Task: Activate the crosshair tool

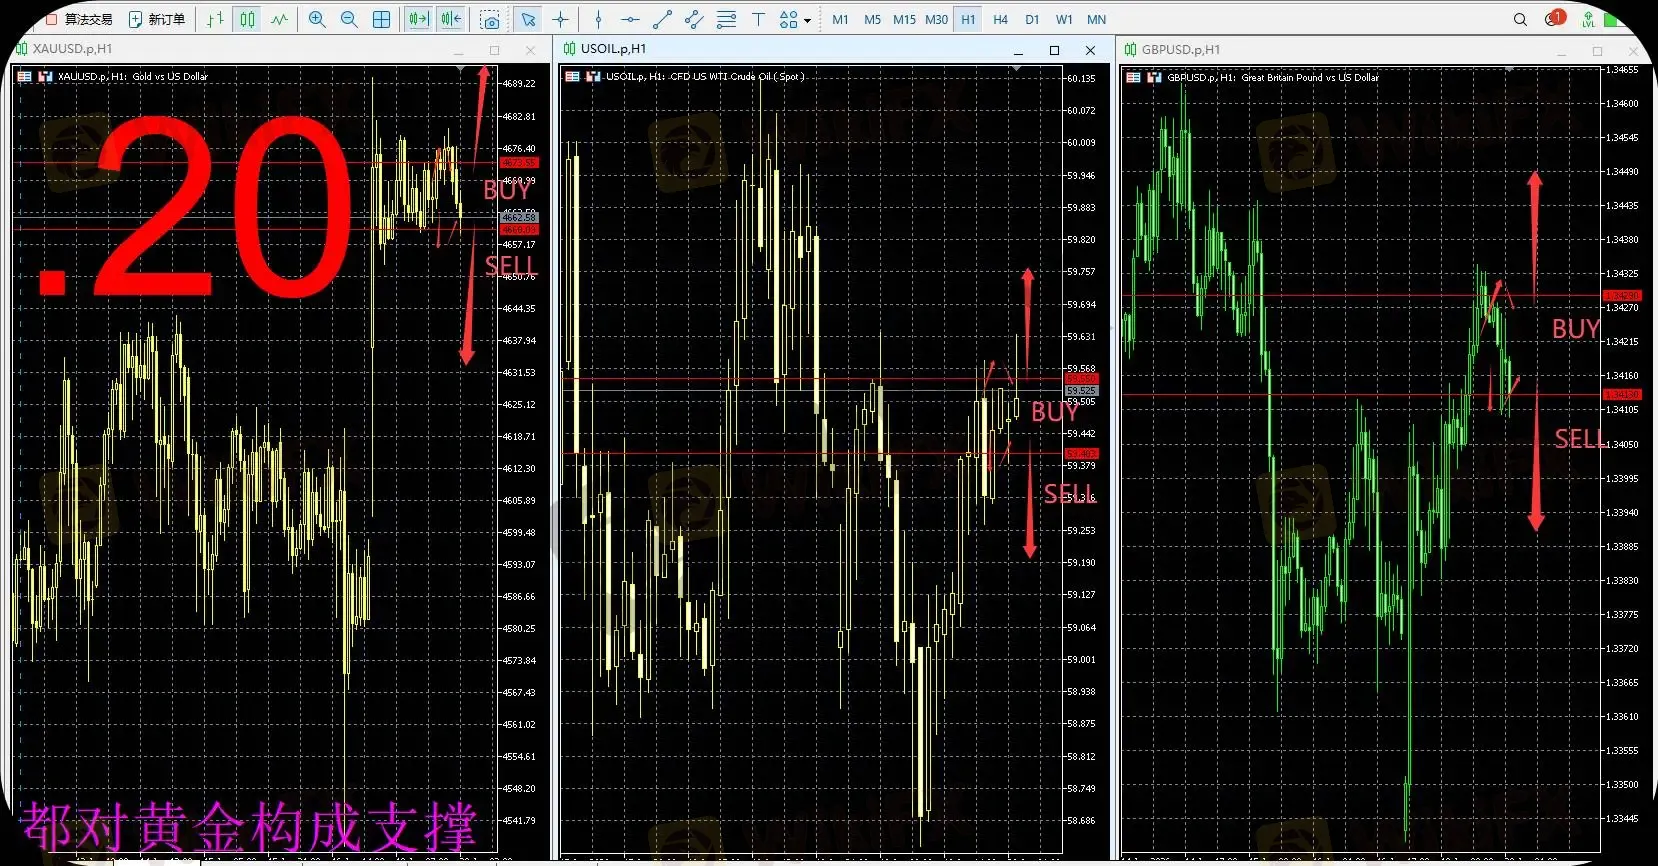Action: click(561, 19)
